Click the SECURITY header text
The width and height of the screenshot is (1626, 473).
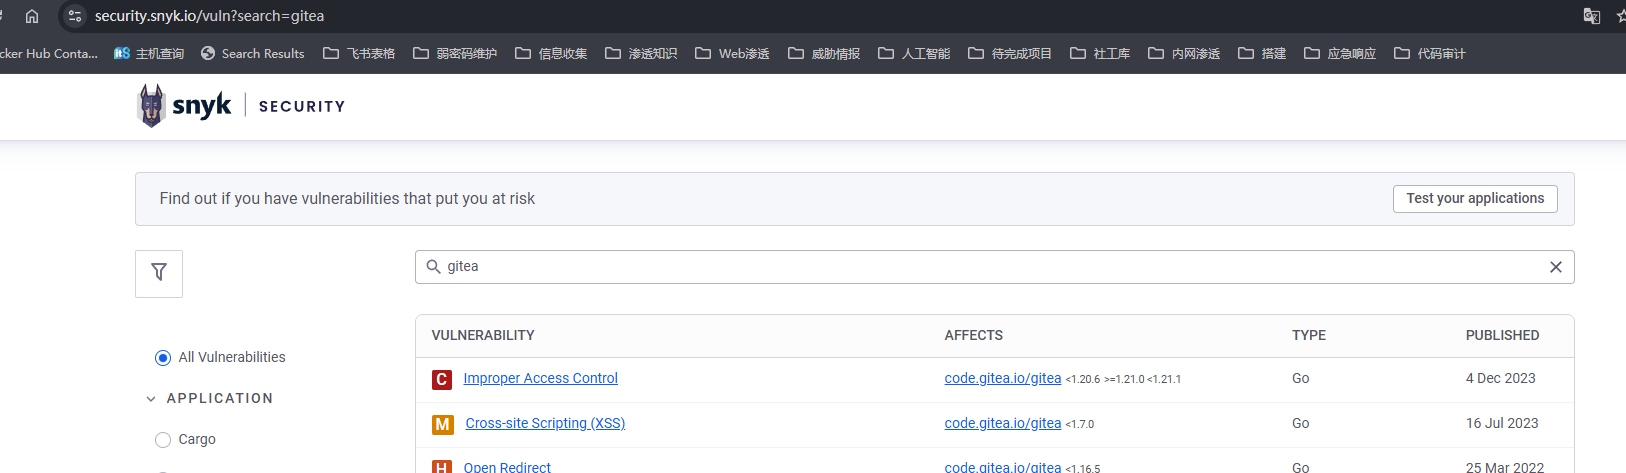coord(302,106)
